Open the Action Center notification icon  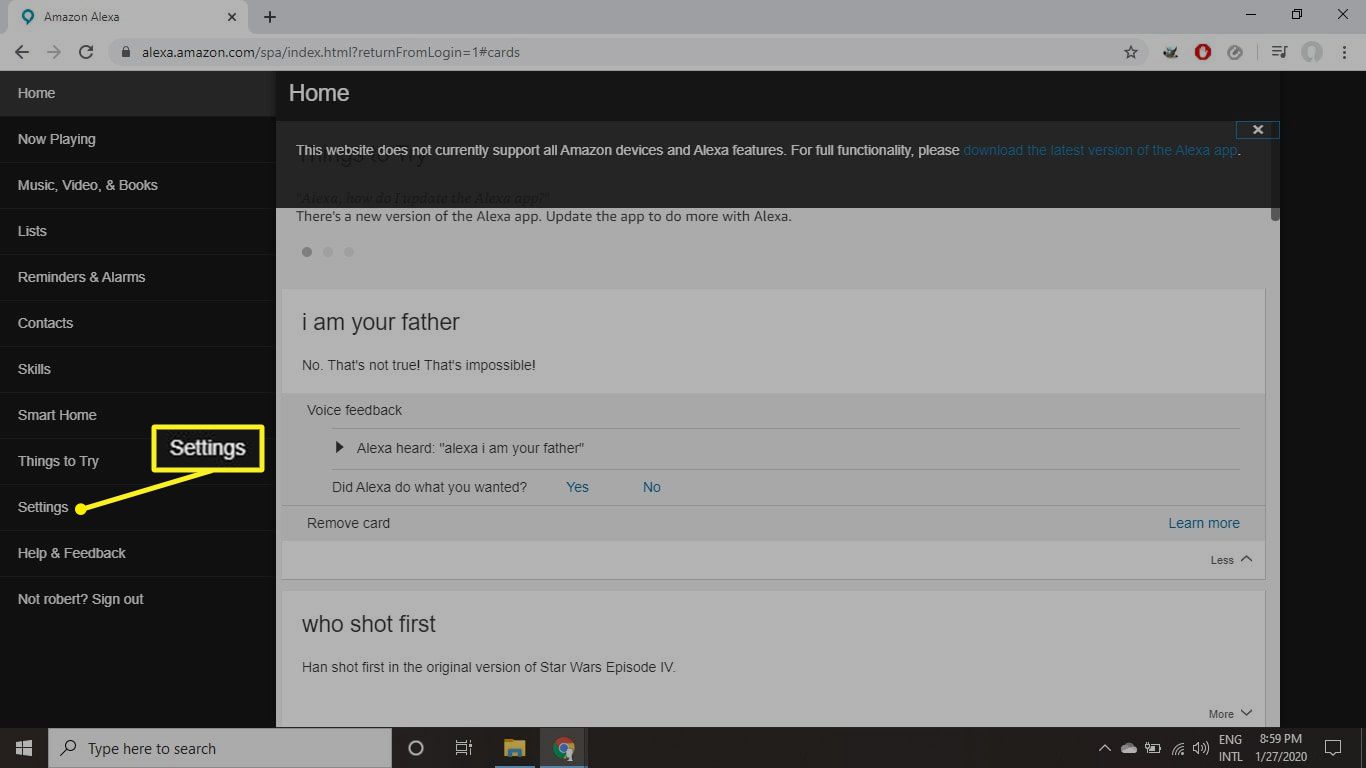pos(1332,748)
